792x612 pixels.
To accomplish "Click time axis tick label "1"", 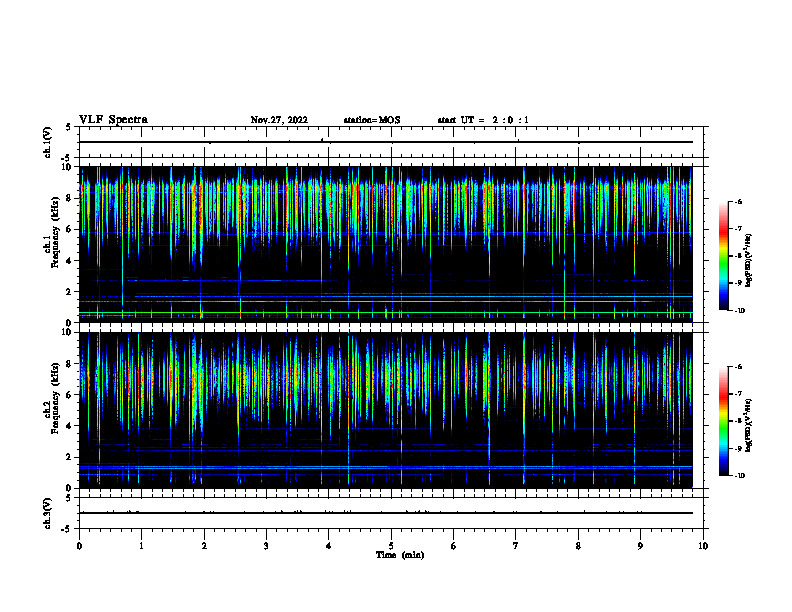I will 141,546.
